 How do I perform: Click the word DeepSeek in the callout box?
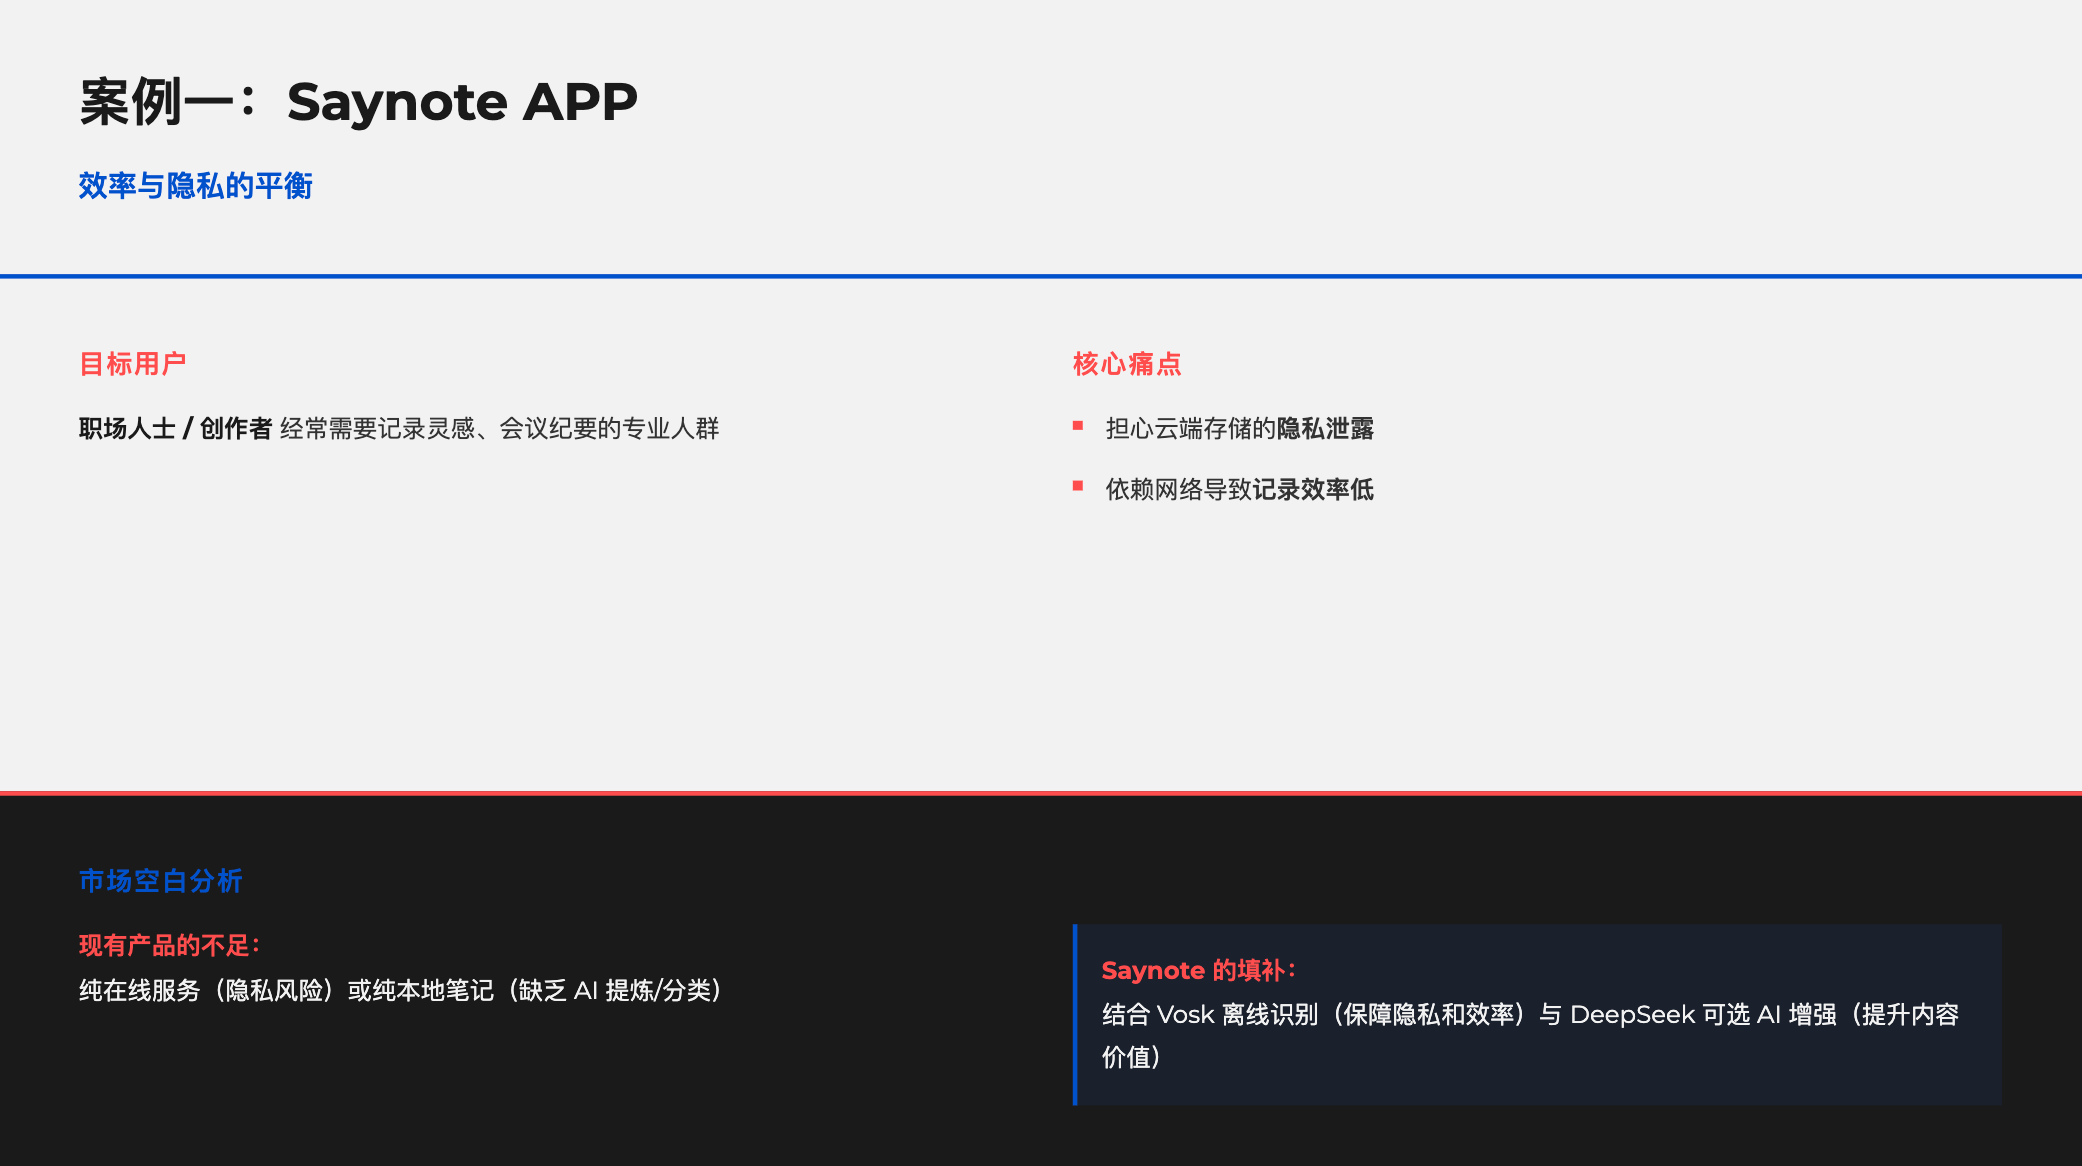1632,1015
